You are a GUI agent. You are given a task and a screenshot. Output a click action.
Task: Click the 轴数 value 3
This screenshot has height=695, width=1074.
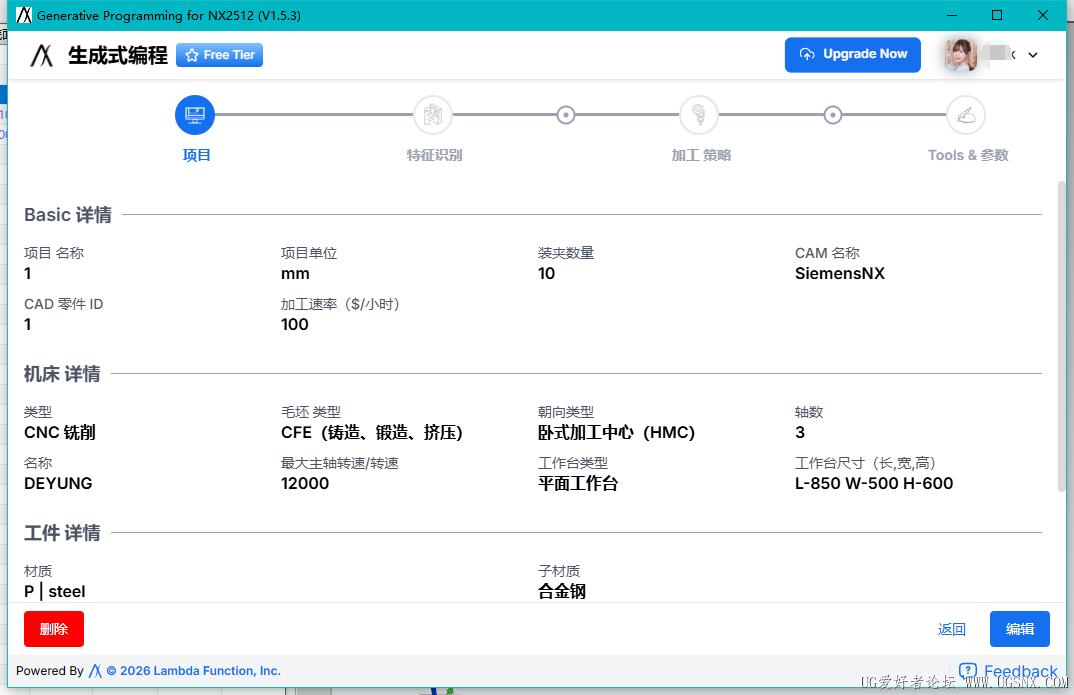(x=800, y=433)
